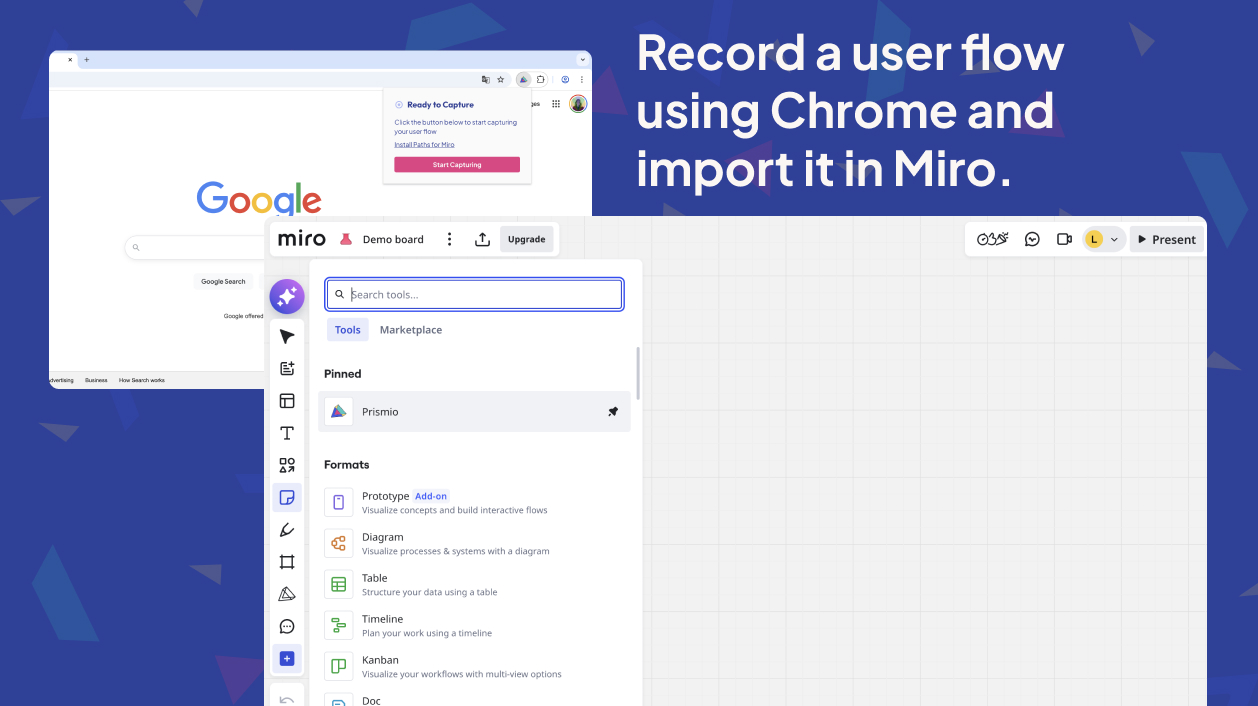This screenshot has height=706, width=1258.
Task: Open the board three-dot options menu
Action: [x=450, y=239]
